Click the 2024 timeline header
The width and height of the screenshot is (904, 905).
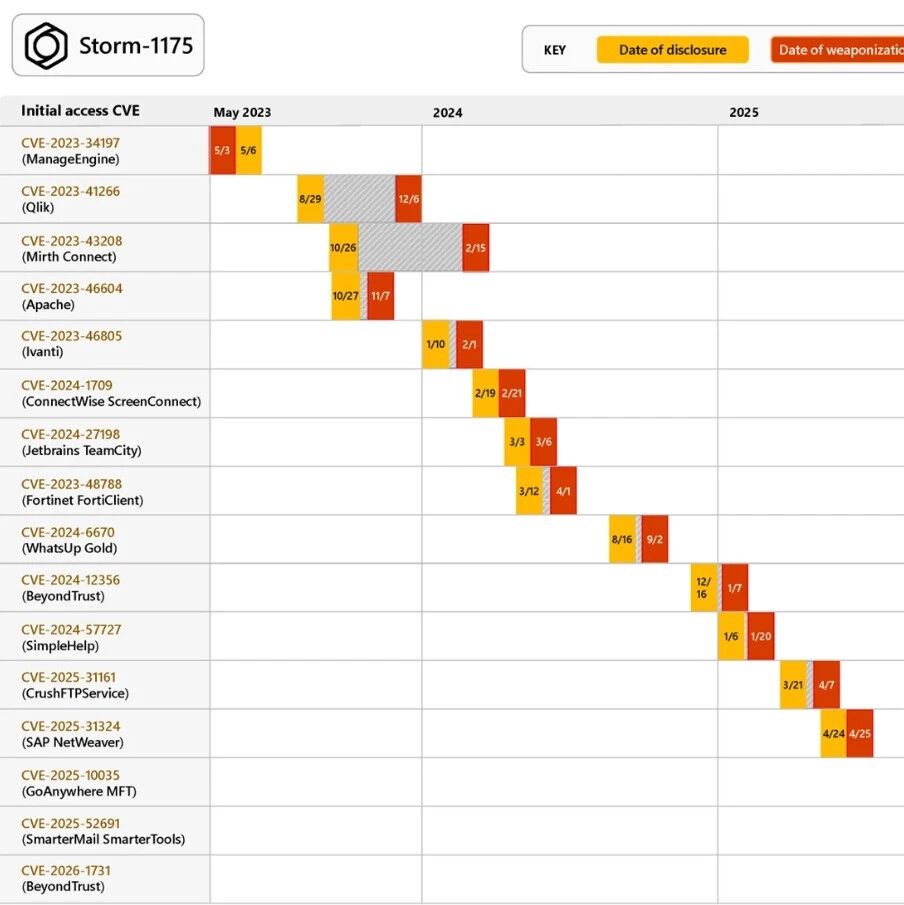click(447, 113)
